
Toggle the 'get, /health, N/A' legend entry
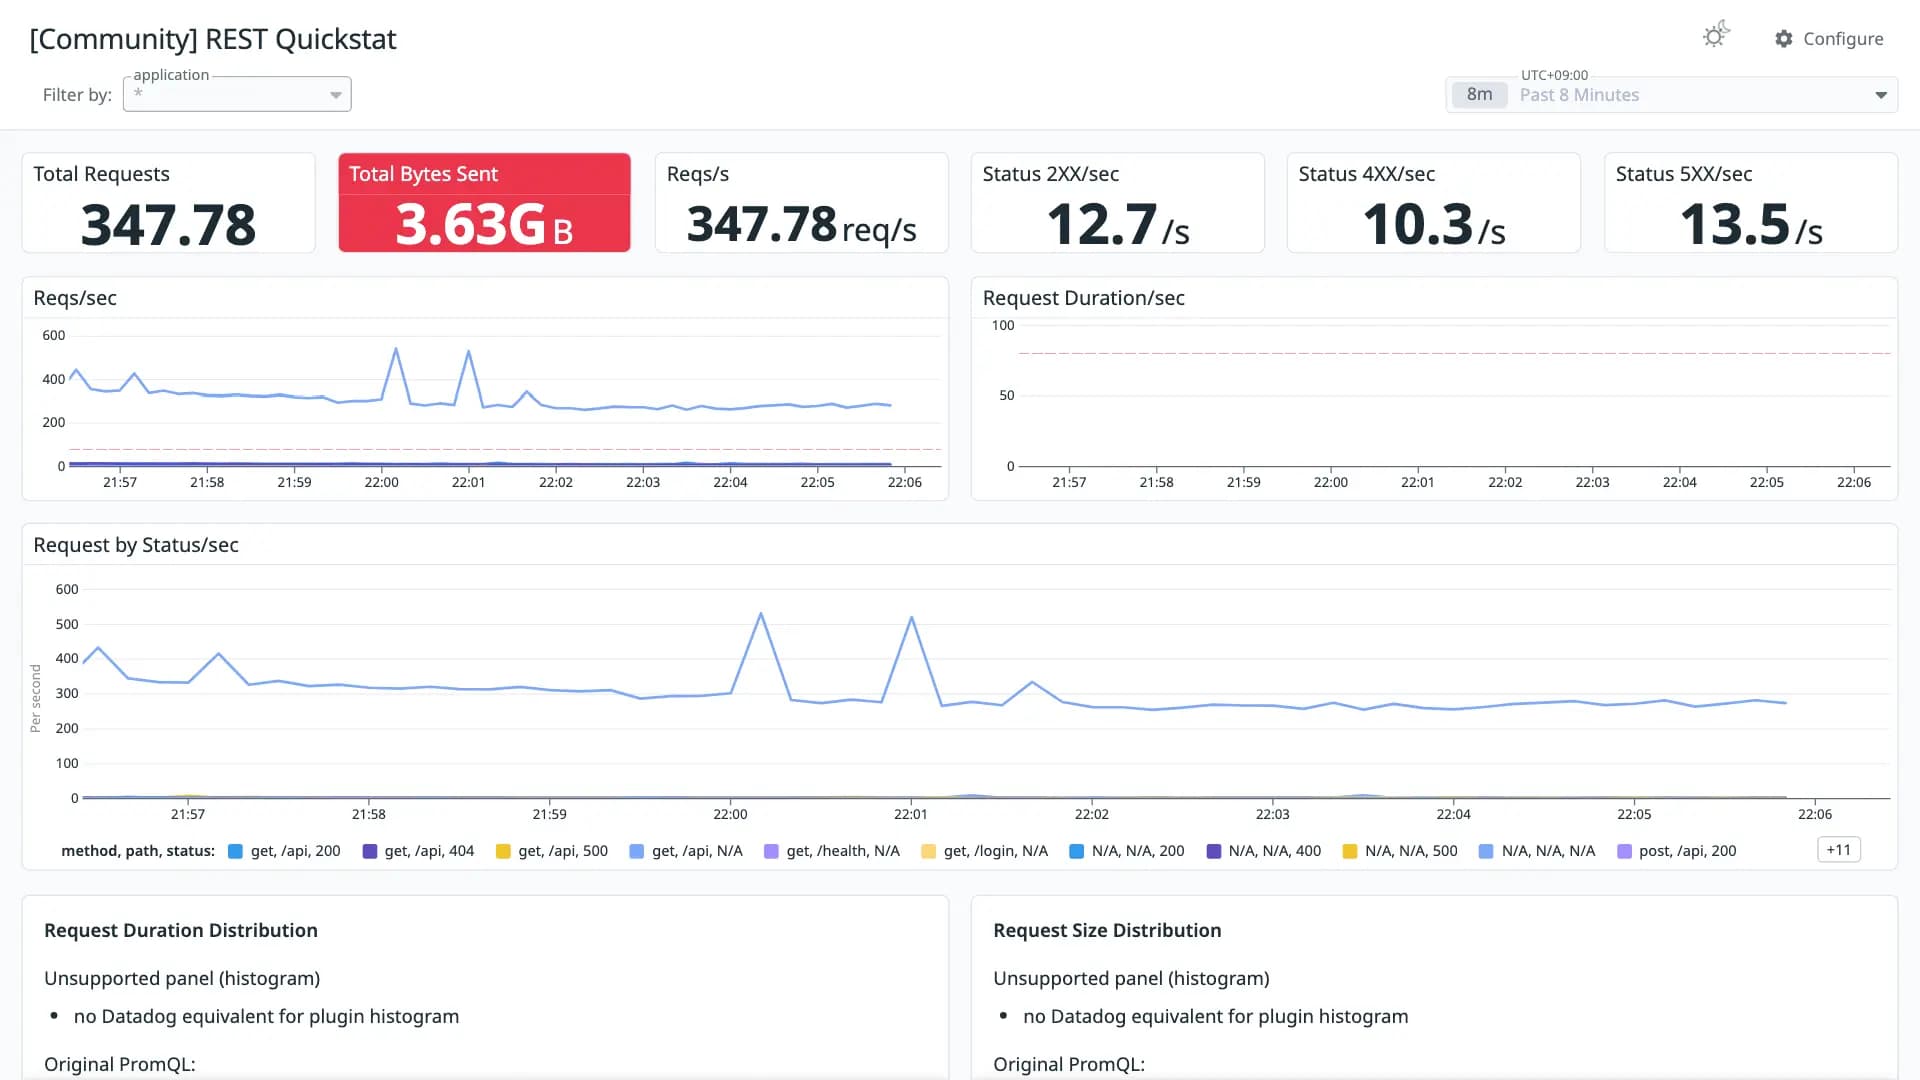[x=832, y=851]
